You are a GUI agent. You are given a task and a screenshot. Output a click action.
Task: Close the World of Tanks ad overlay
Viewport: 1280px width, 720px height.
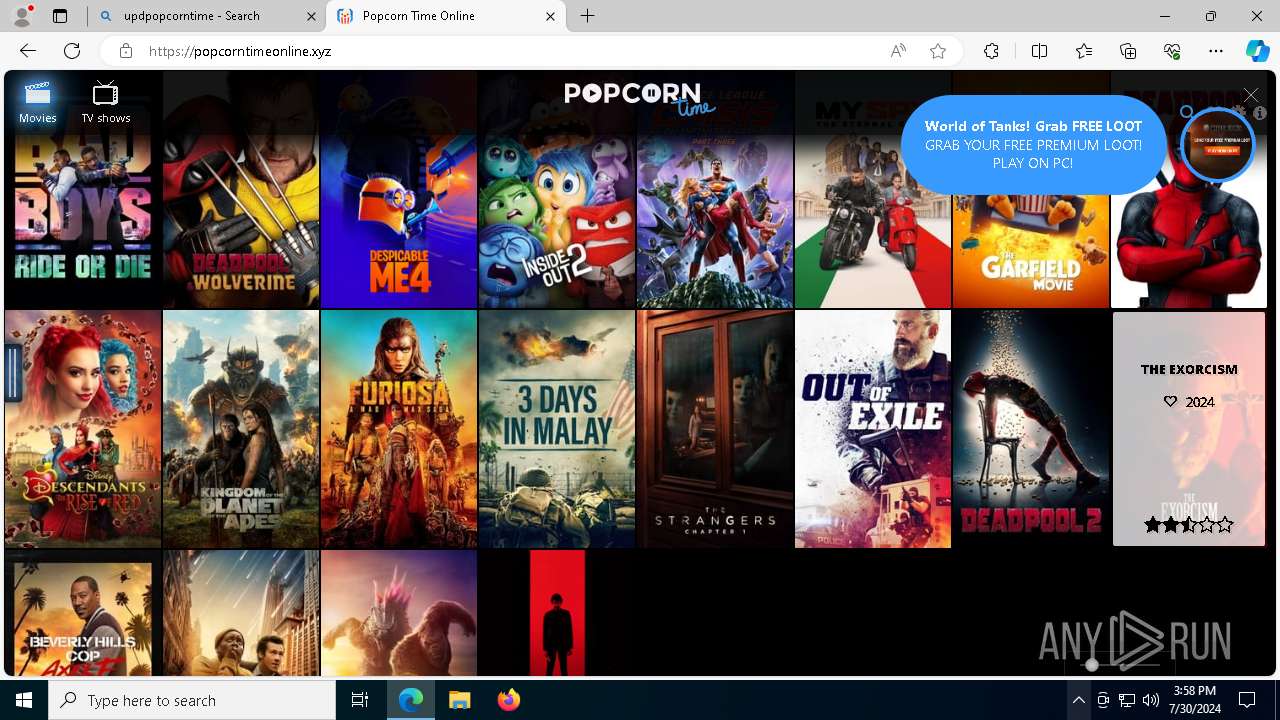pos(1251,95)
